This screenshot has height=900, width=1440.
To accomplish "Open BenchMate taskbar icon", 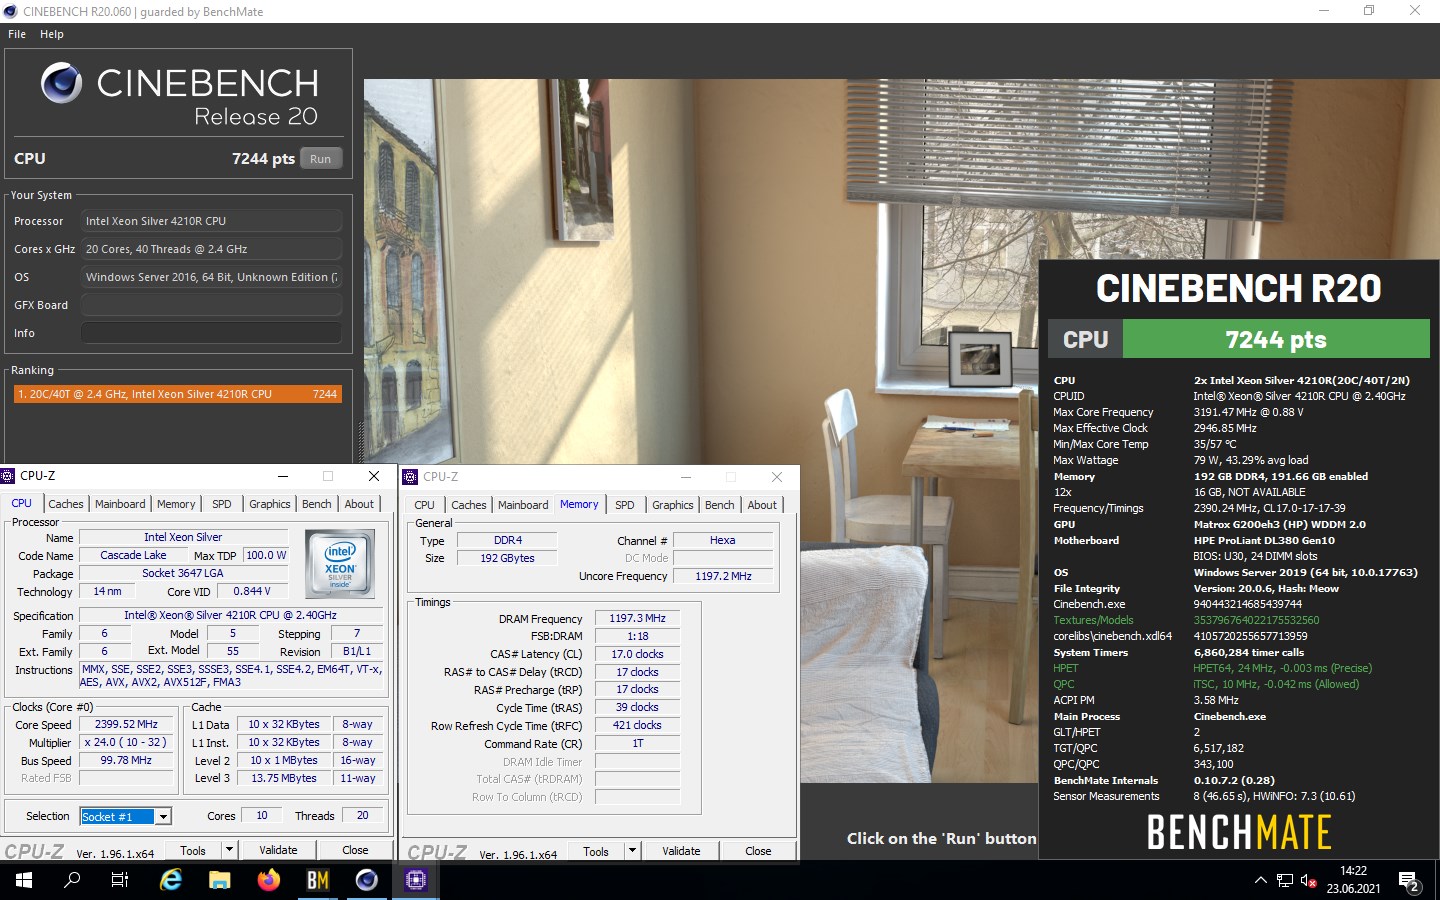I will (x=318, y=880).
